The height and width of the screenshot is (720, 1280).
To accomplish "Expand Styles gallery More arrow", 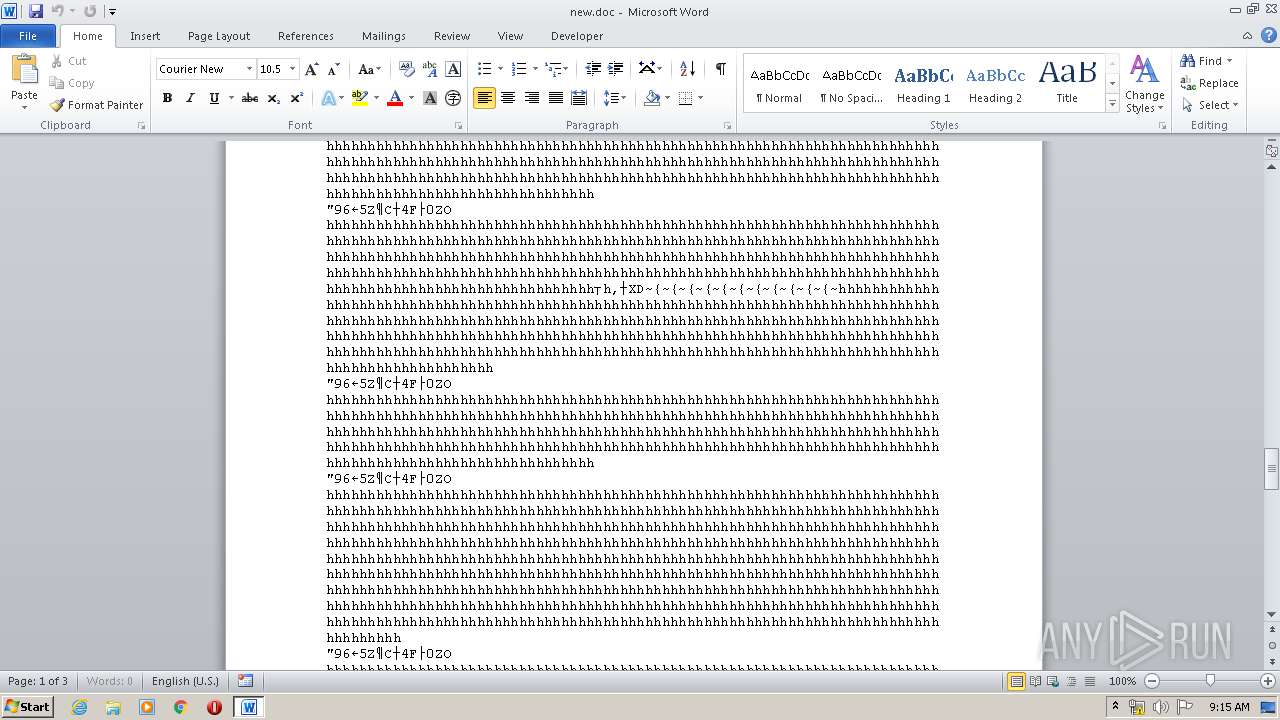I will (1112, 103).
